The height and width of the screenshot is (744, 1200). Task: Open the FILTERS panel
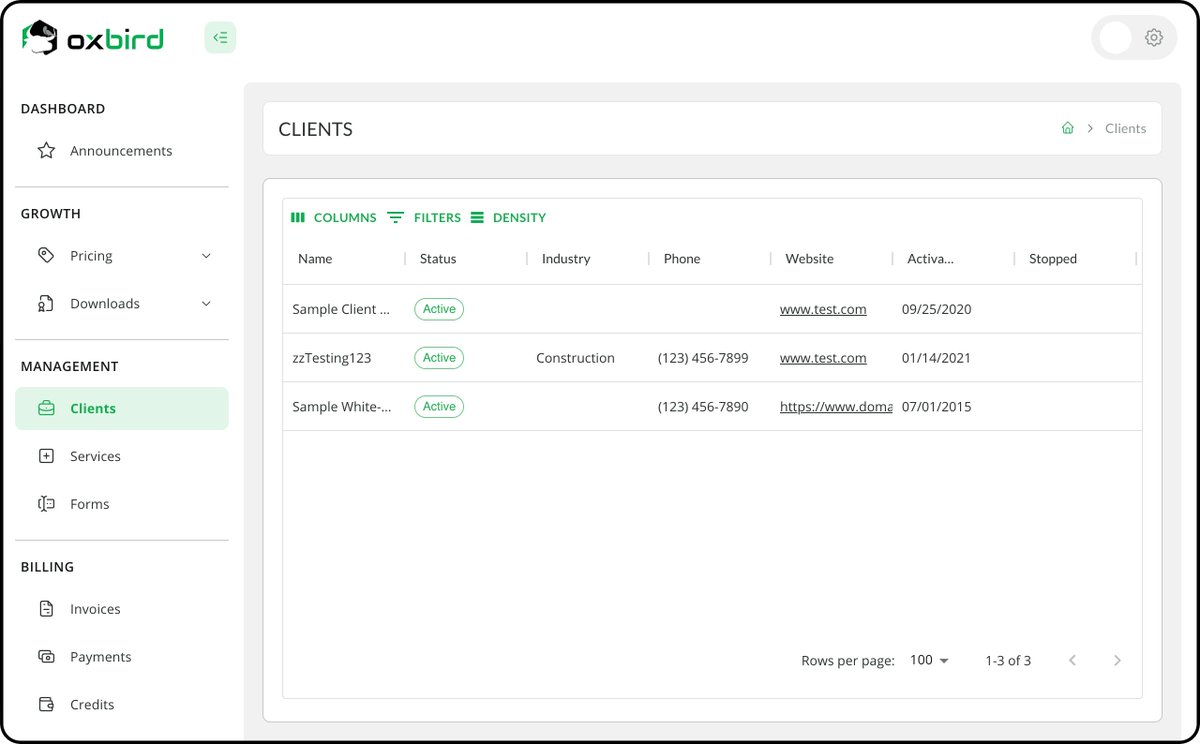click(x=424, y=217)
